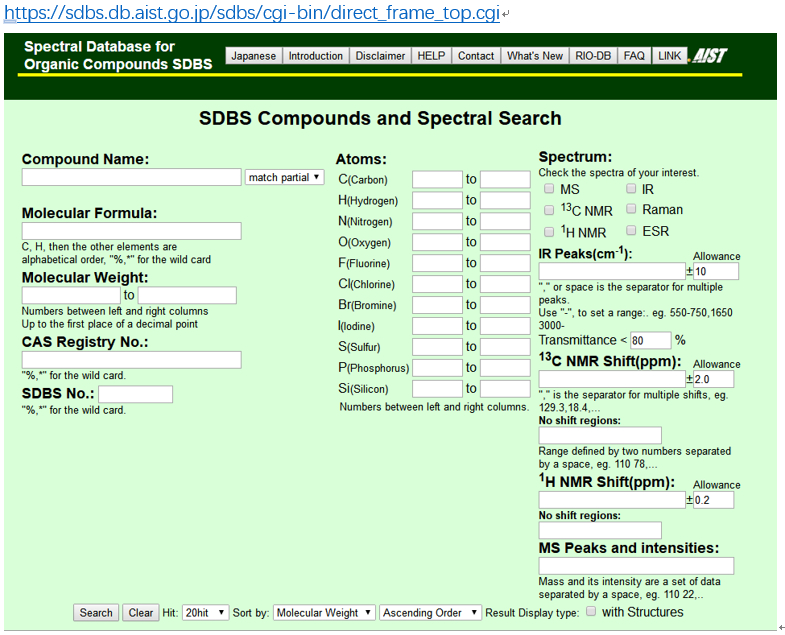Open the Ascending Order dropdown

431,612
